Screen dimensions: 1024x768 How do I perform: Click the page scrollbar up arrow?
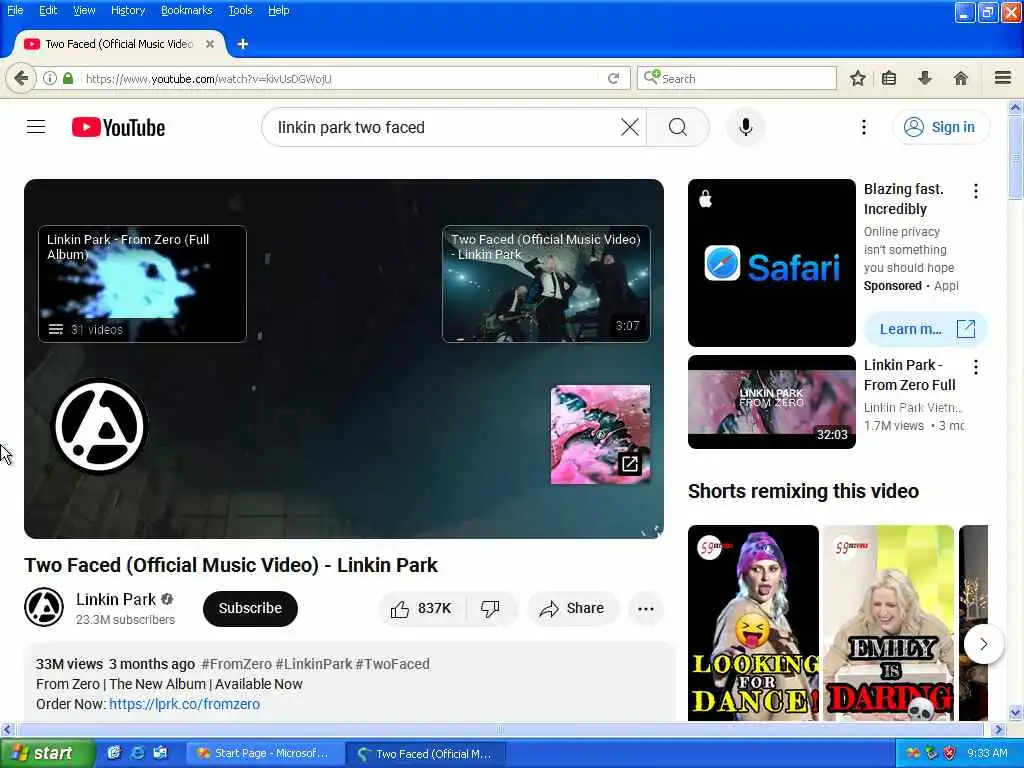pos(1016,107)
